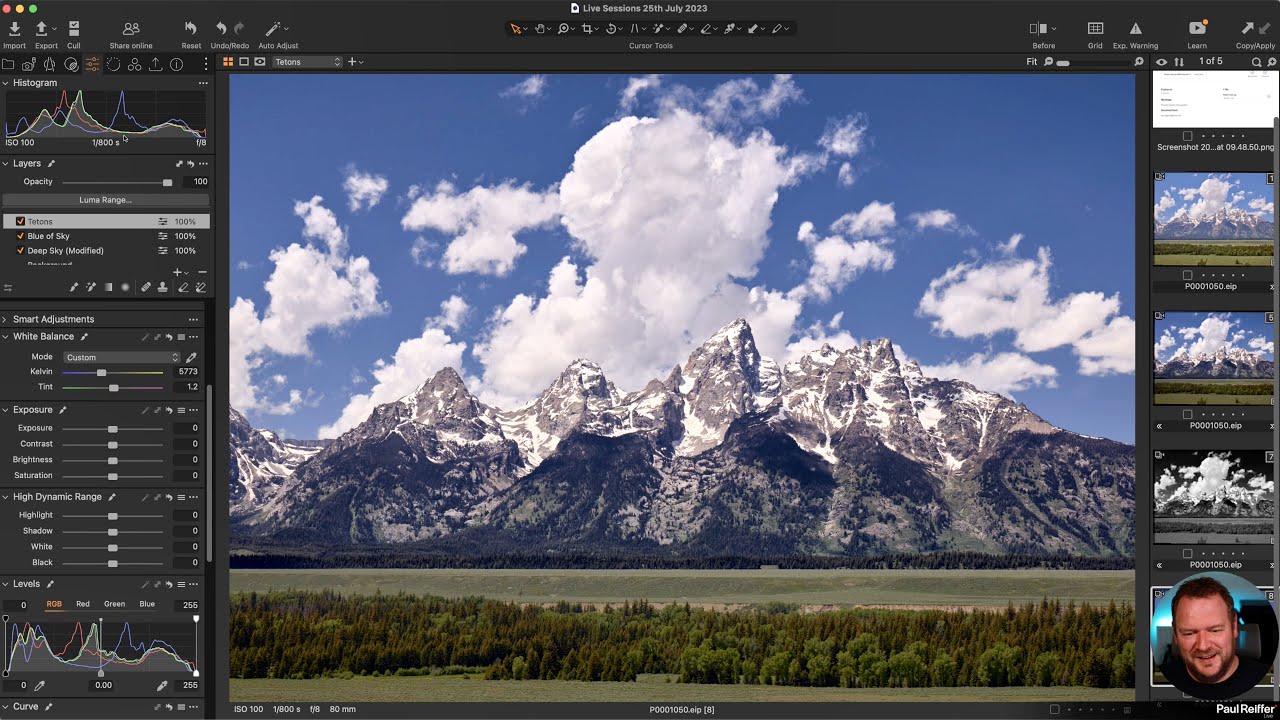Disable the Deep Sky (Modified) layer checkbox
This screenshot has width=1280, height=720.
20,251
